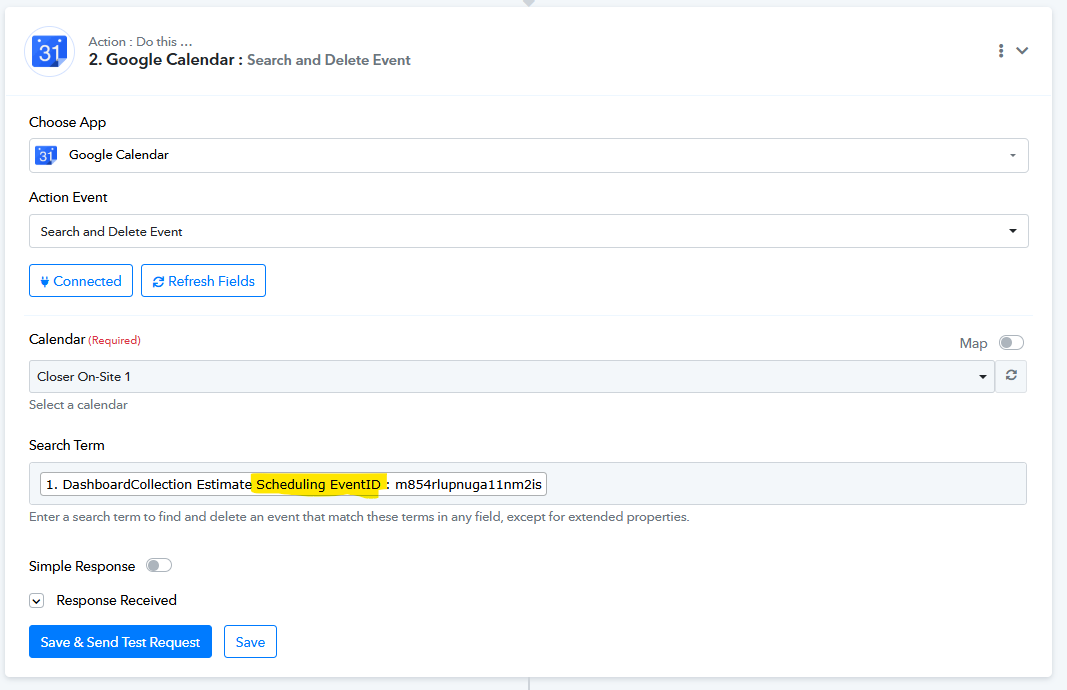The image size is (1067, 690).
Task: Open the three-dot options menu
Action: [1000, 50]
